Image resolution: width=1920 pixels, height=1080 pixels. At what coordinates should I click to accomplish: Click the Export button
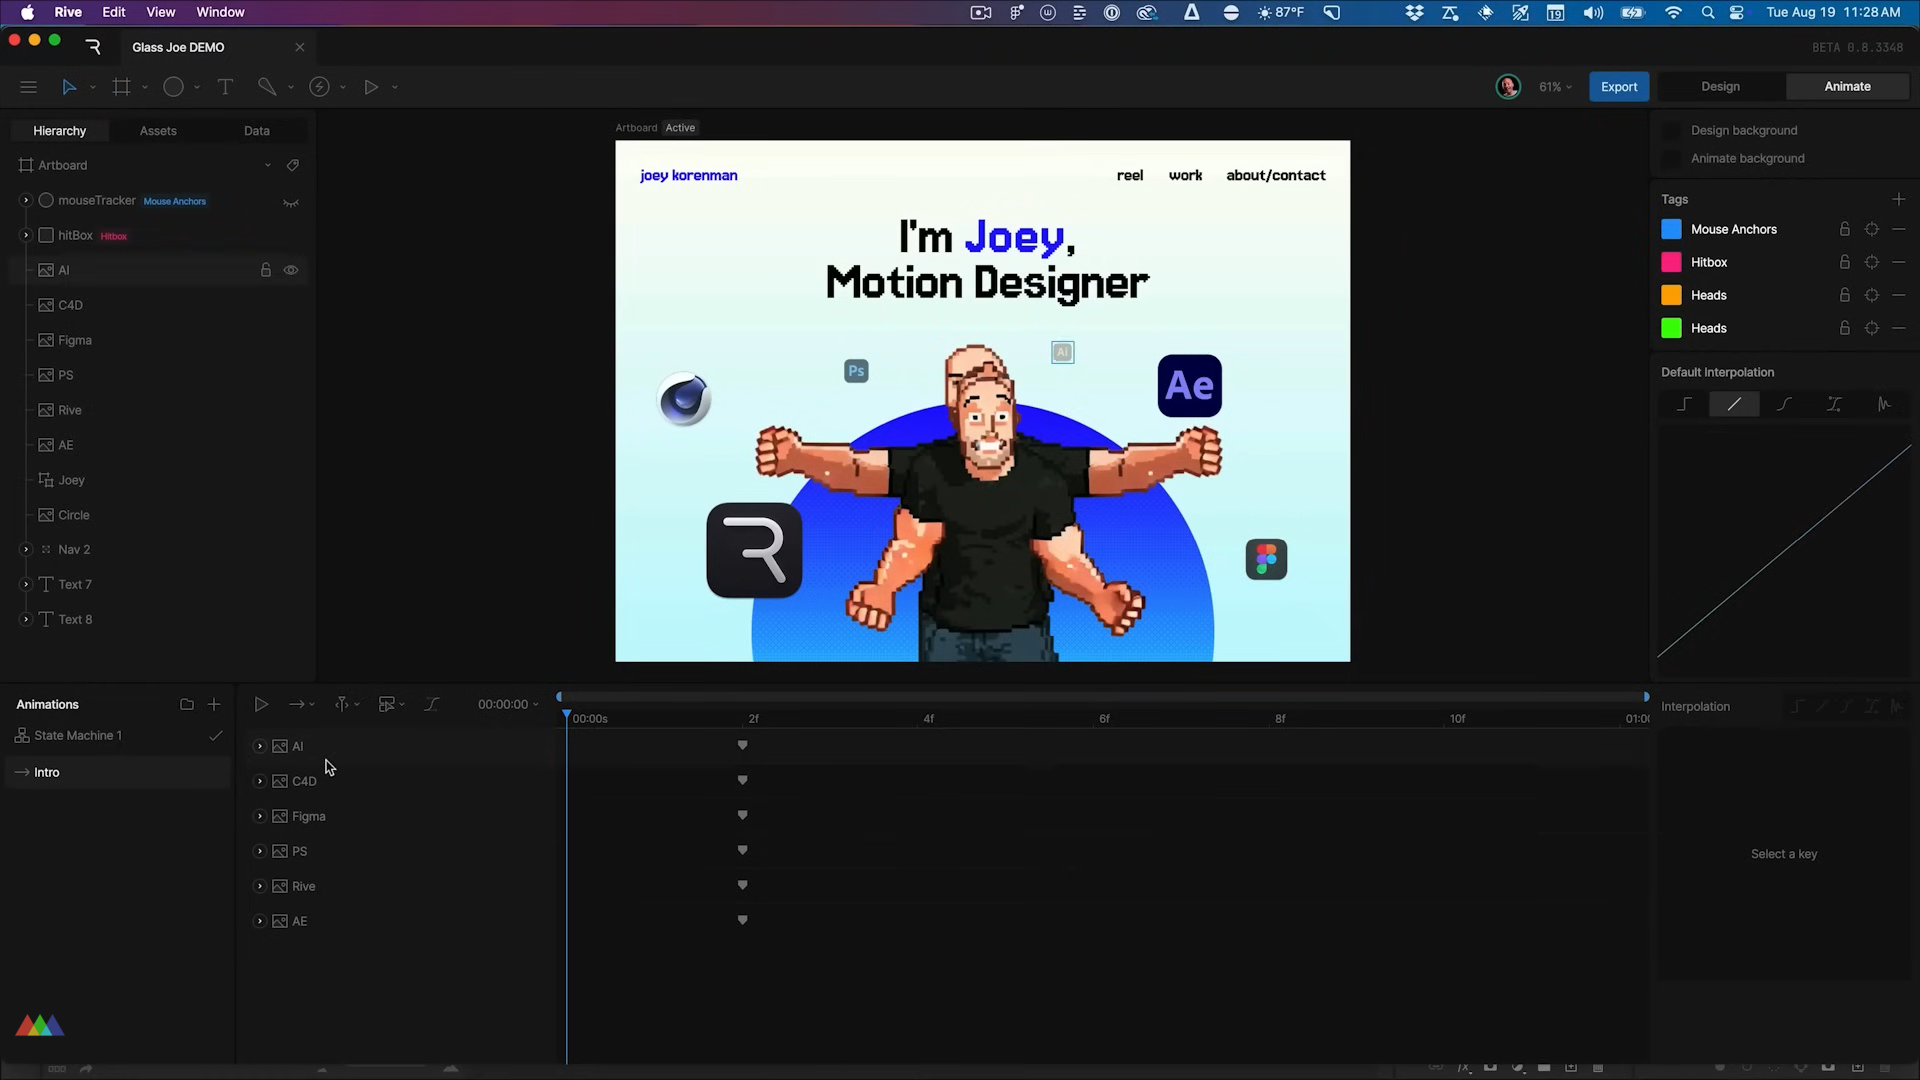click(1618, 87)
